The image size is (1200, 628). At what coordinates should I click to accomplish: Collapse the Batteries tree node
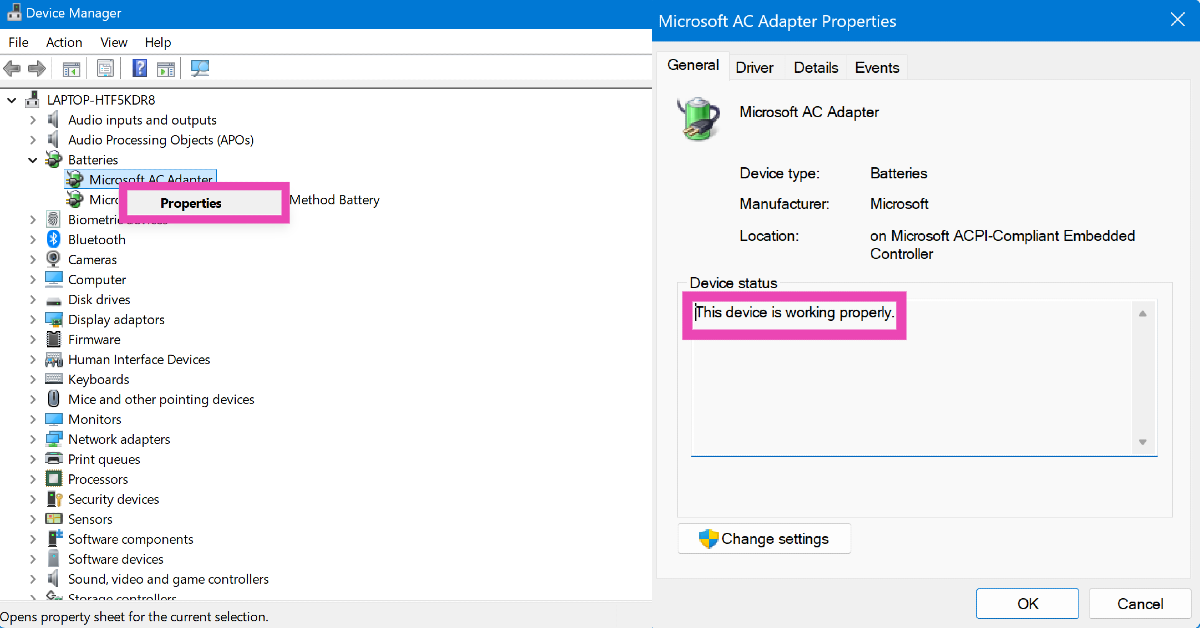(33, 160)
